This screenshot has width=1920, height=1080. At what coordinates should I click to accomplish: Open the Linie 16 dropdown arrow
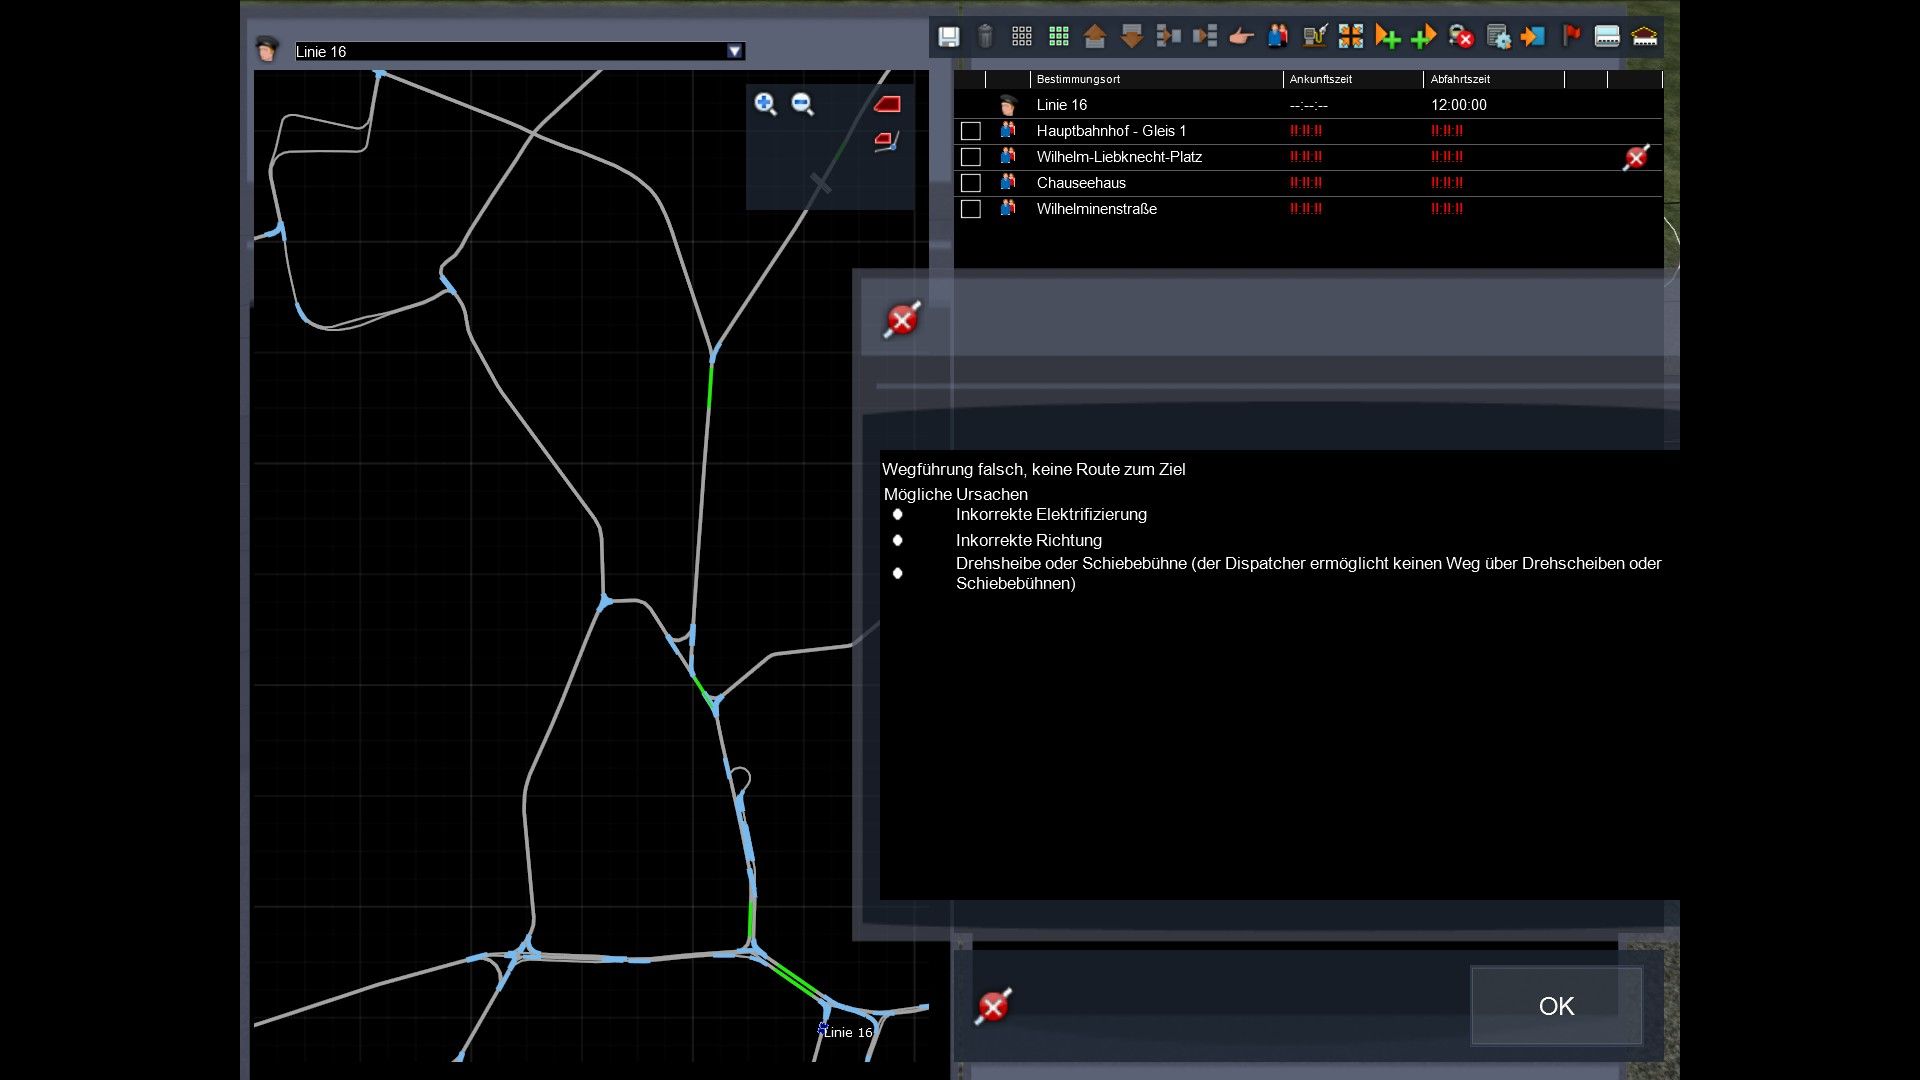click(x=735, y=51)
